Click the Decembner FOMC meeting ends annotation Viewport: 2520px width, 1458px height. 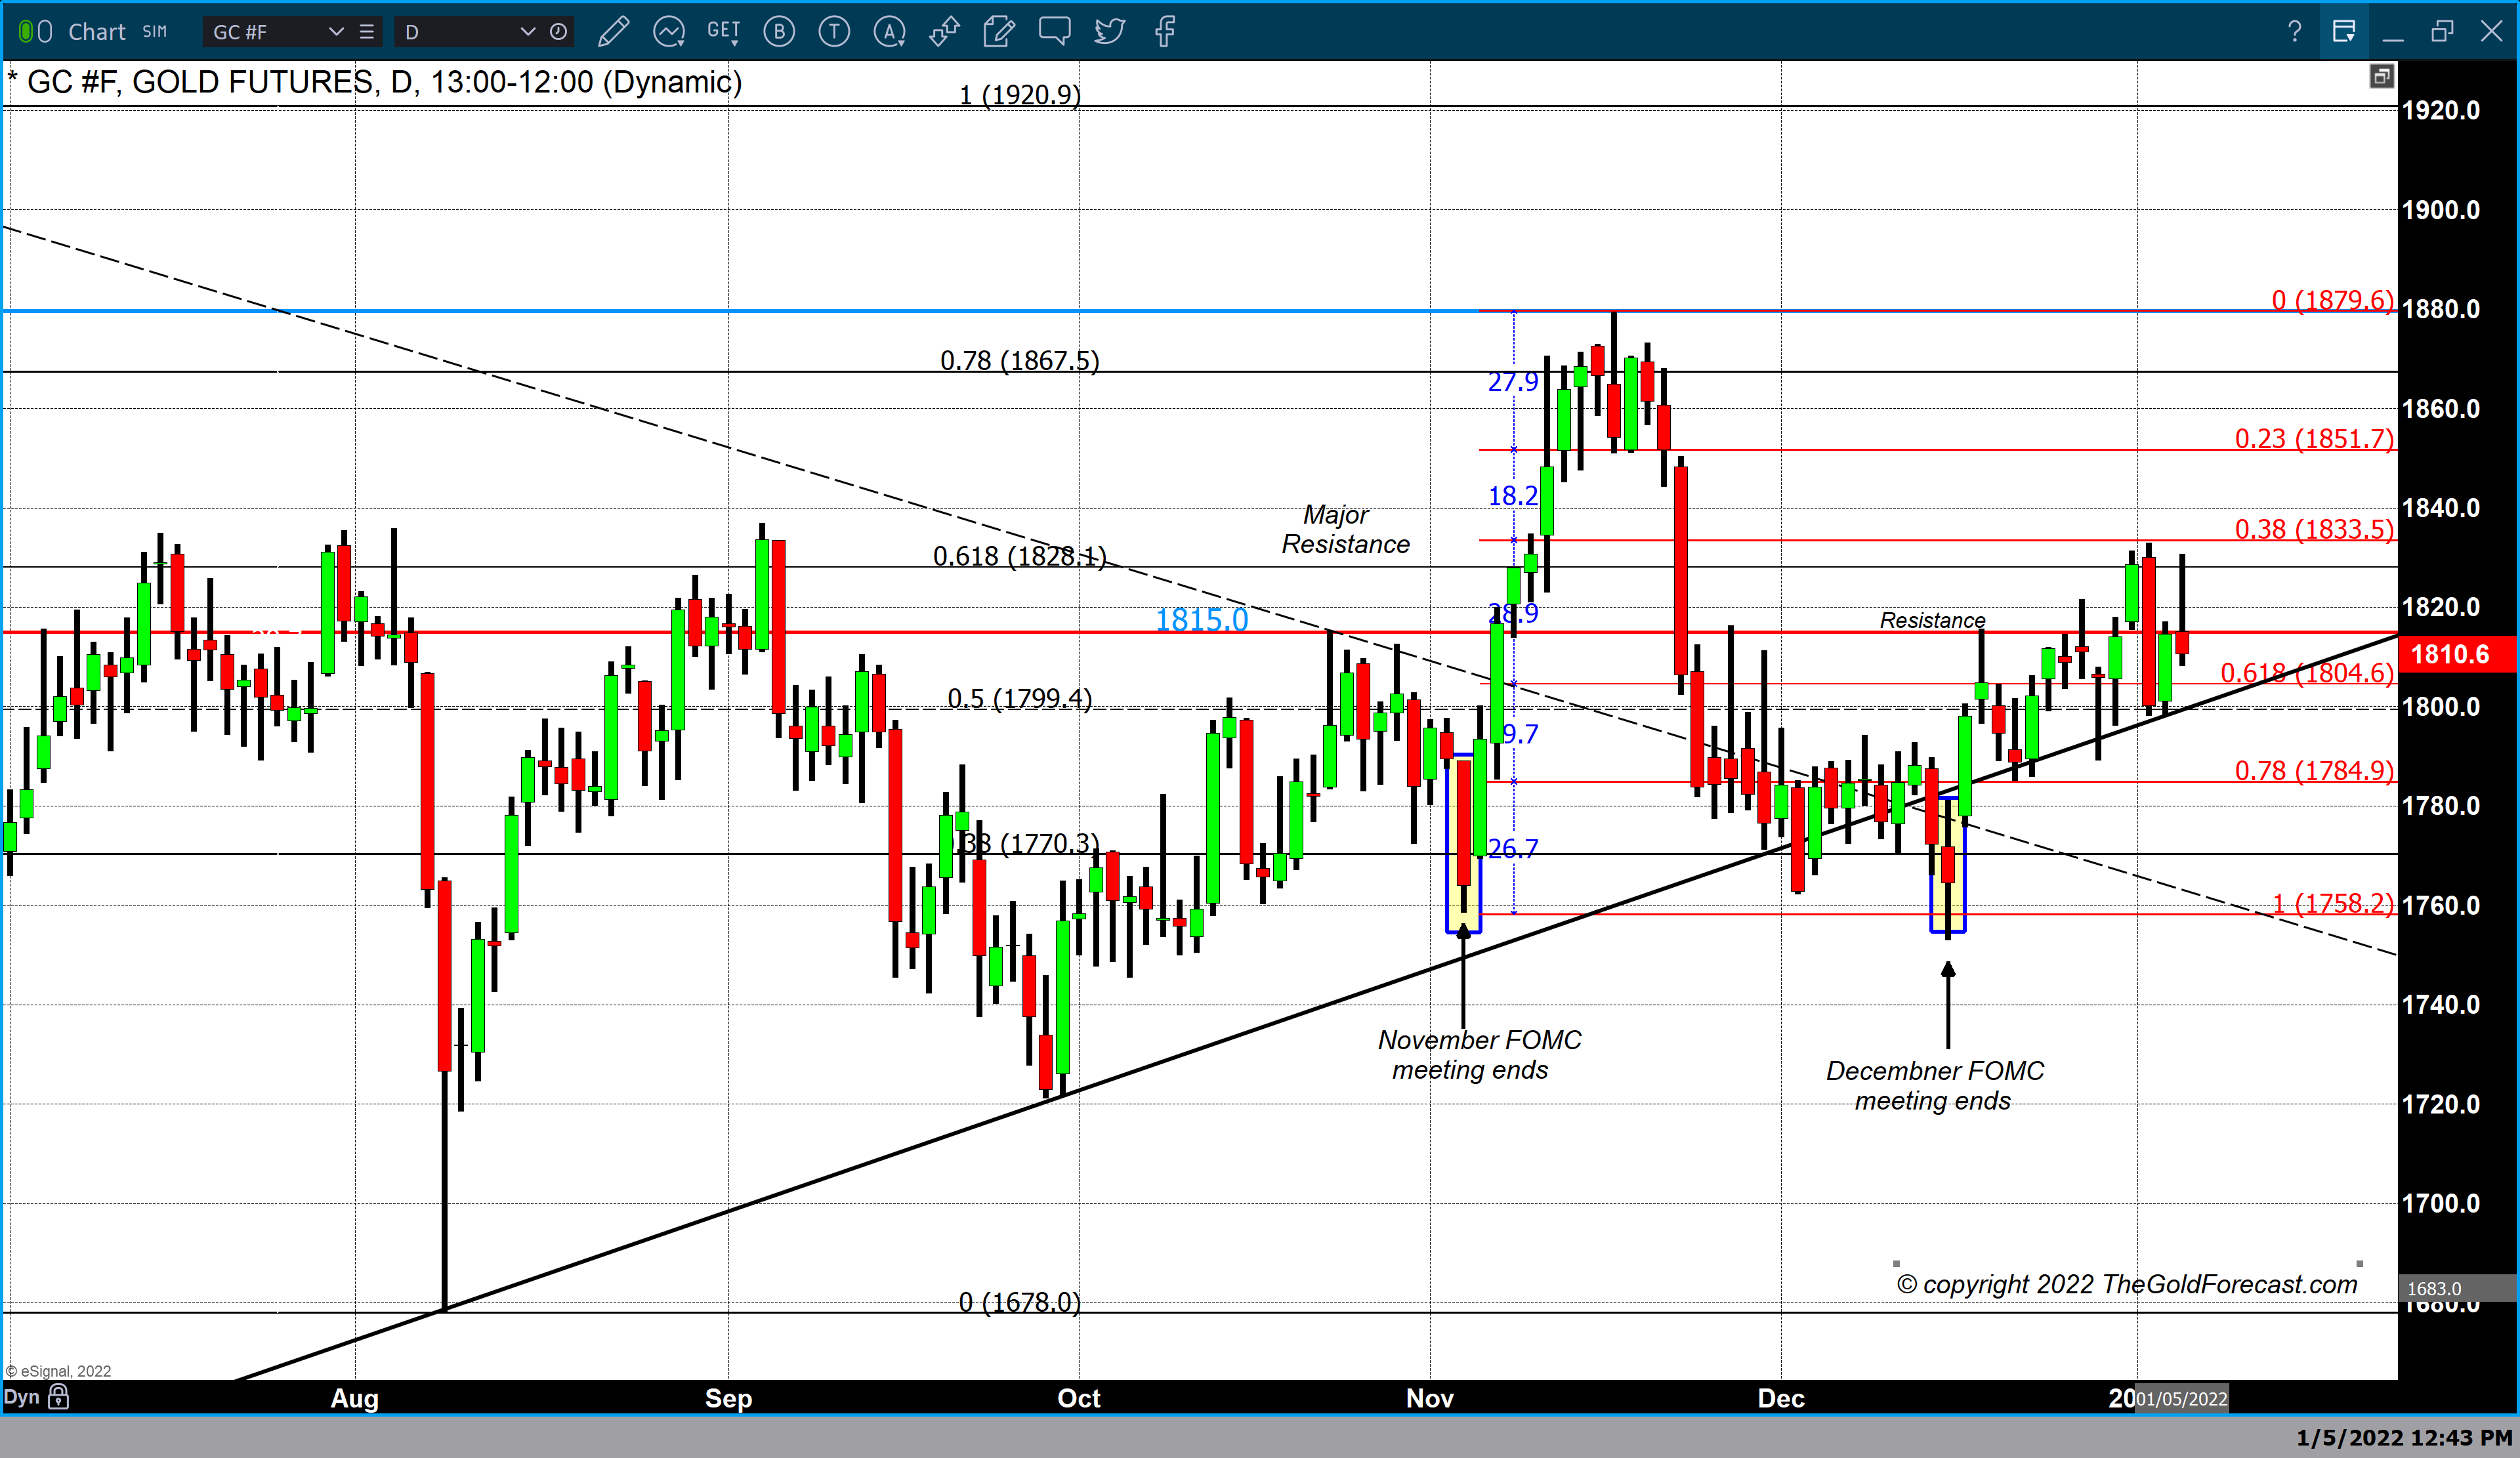(1934, 1086)
